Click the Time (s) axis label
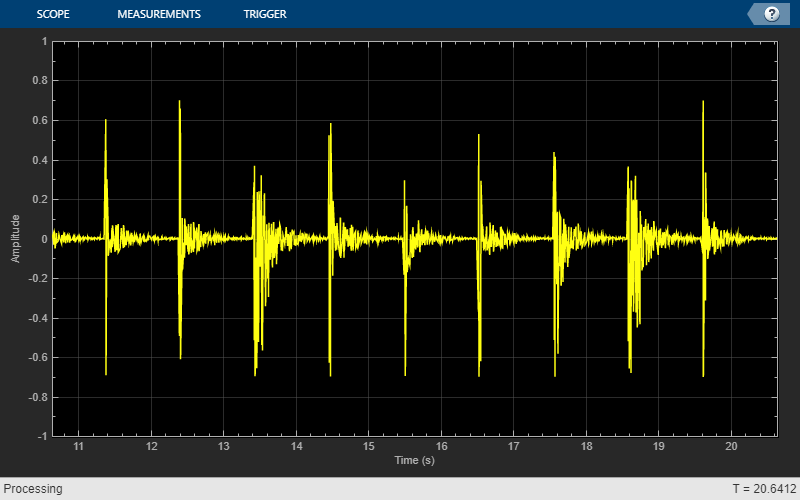Viewport: 800px width, 500px height. (414, 460)
